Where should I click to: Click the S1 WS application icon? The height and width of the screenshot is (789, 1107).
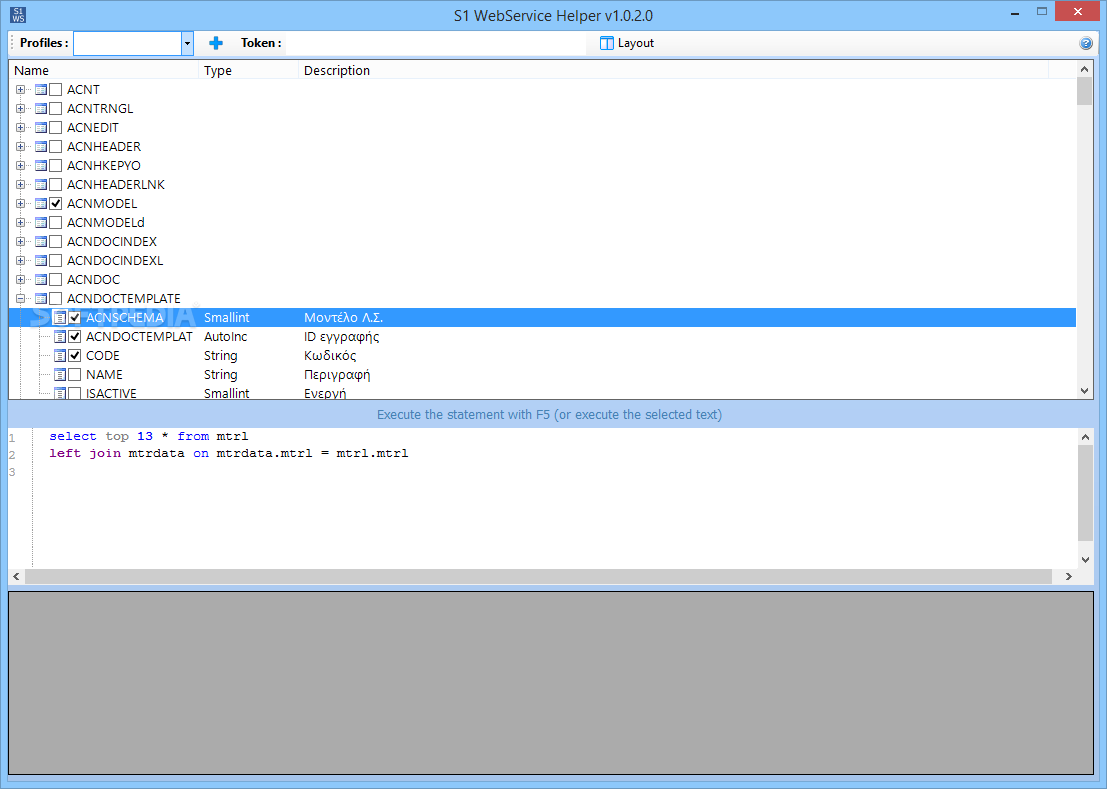click(x=18, y=15)
